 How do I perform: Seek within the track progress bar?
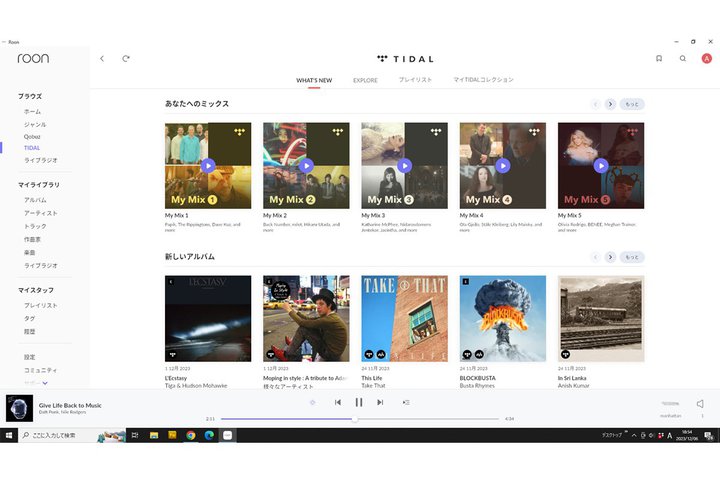point(360,419)
